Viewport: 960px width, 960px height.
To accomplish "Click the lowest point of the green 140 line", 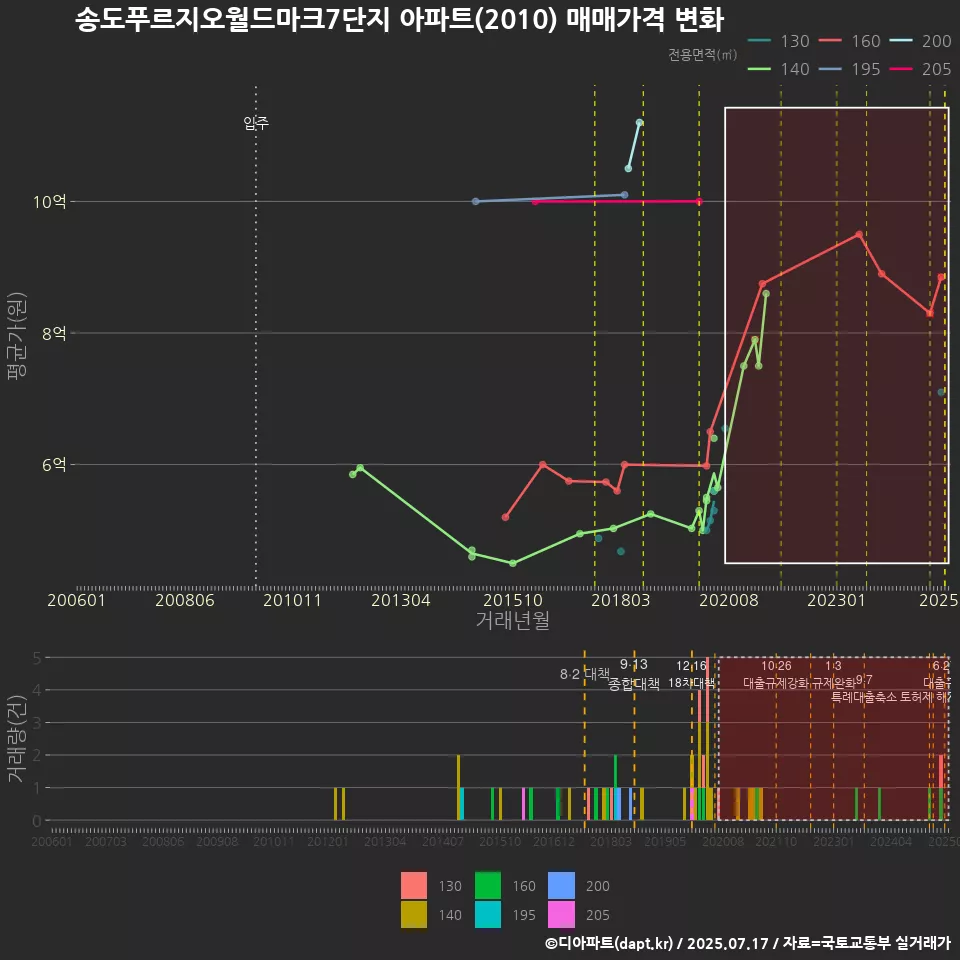I will click(x=513, y=563).
